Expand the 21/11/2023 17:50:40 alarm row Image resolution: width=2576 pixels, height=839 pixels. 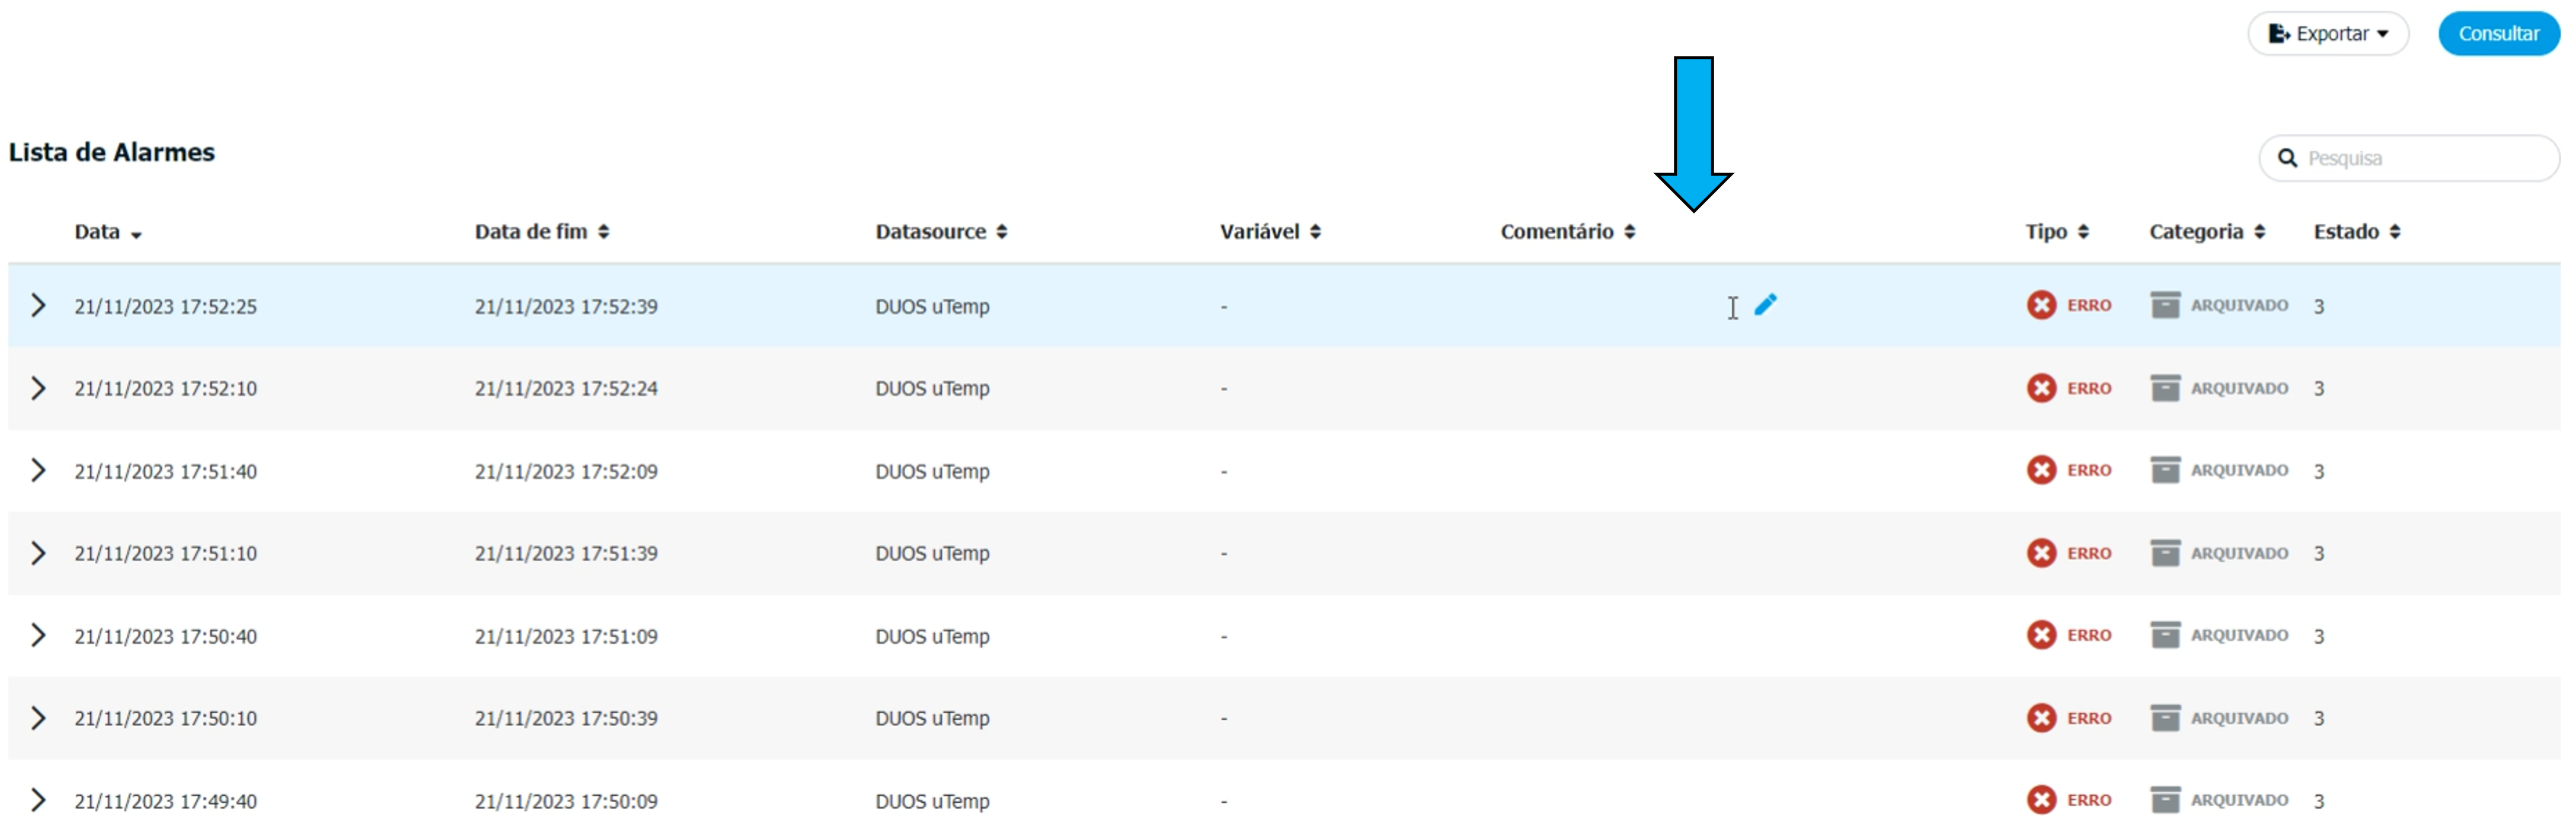tap(38, 635)
